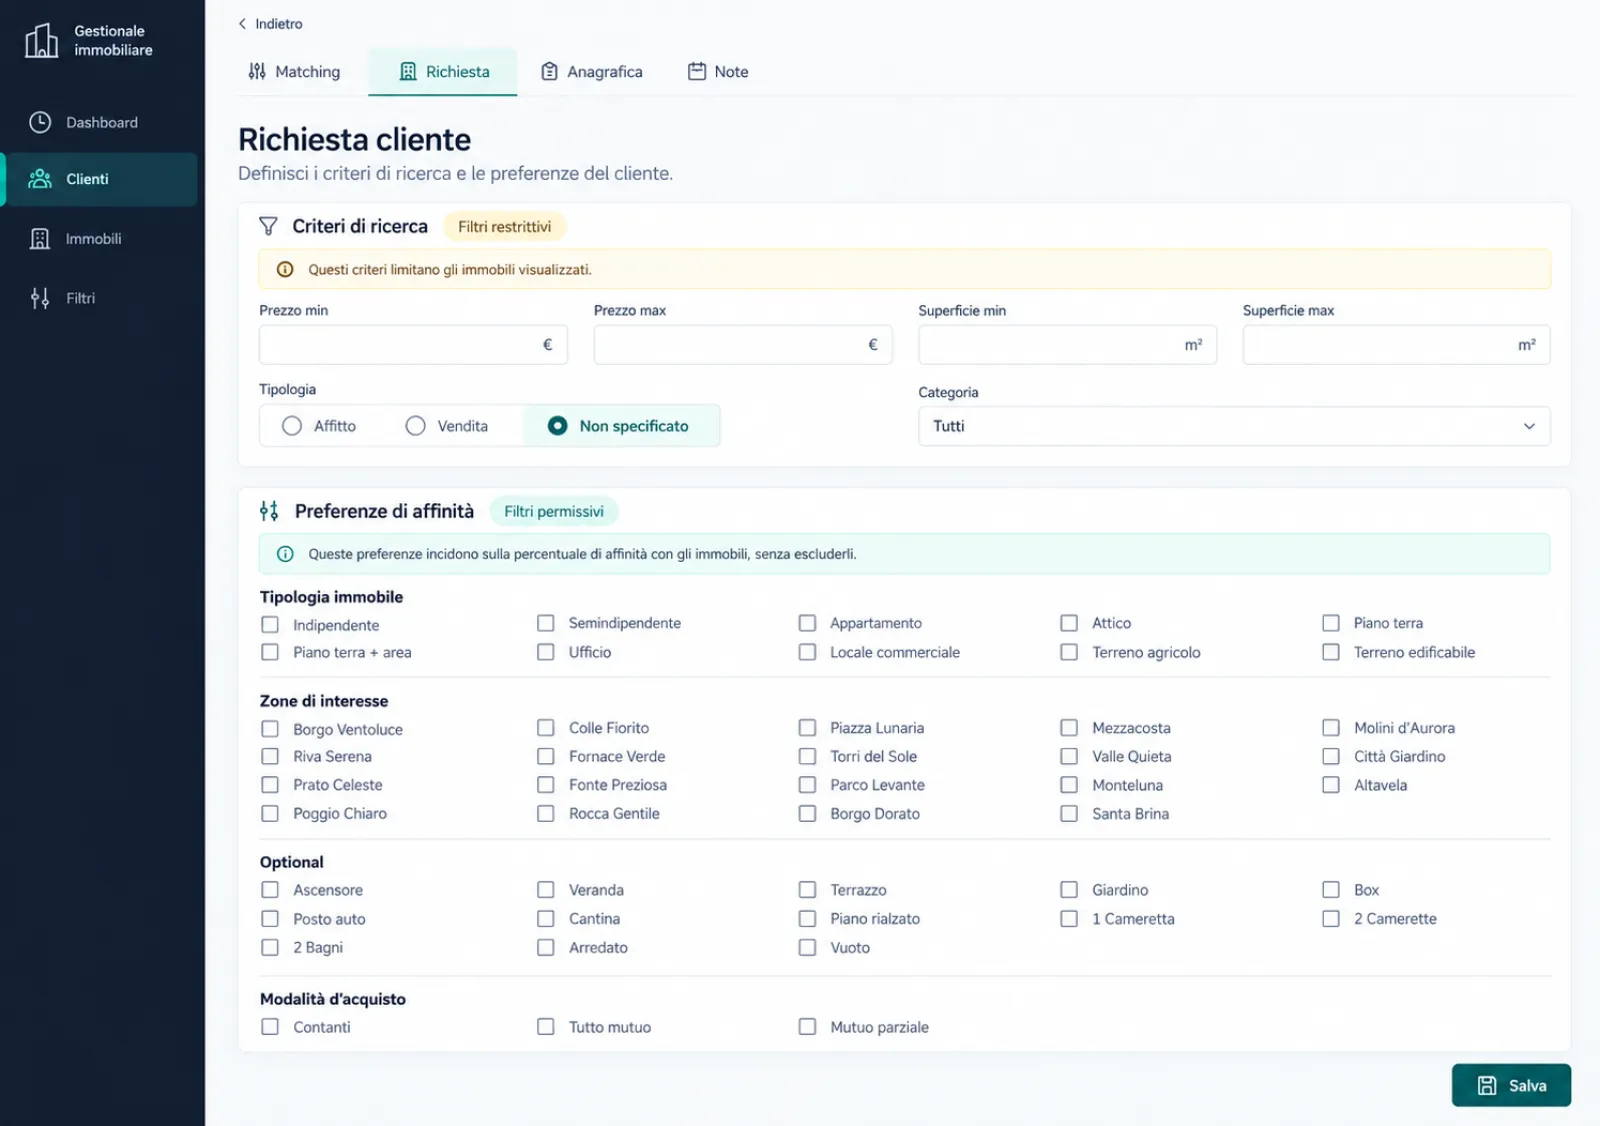Open Dashboard in the sidebar

101,122
